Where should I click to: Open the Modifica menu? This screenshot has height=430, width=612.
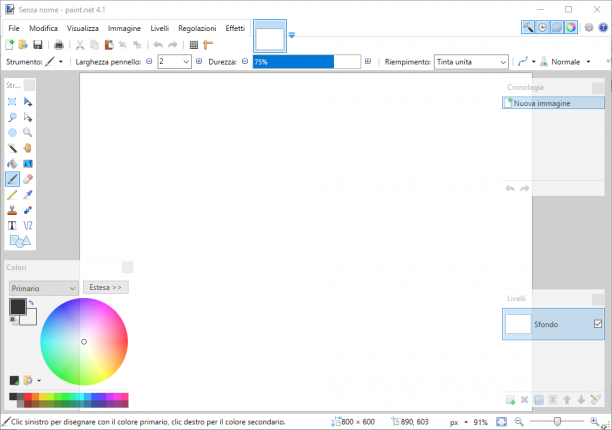pyautogui.click(x=43, y=28)
